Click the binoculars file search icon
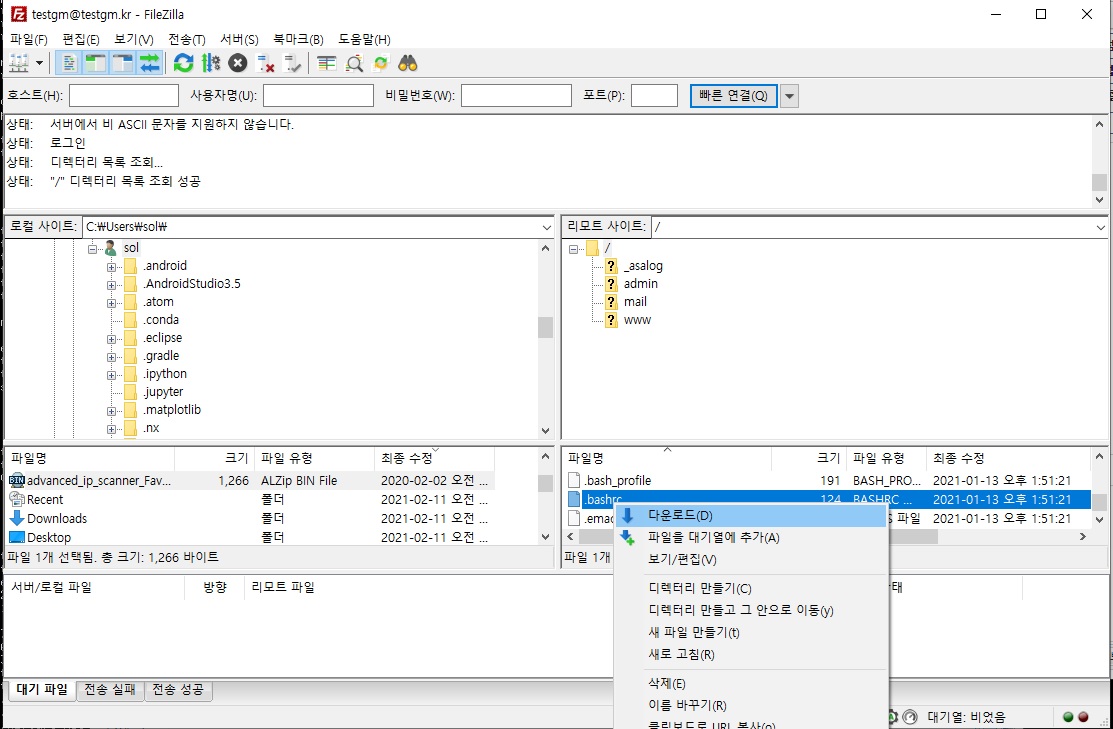The width and height of the screenshot is (1113, 729). click(x=407, y=63)
